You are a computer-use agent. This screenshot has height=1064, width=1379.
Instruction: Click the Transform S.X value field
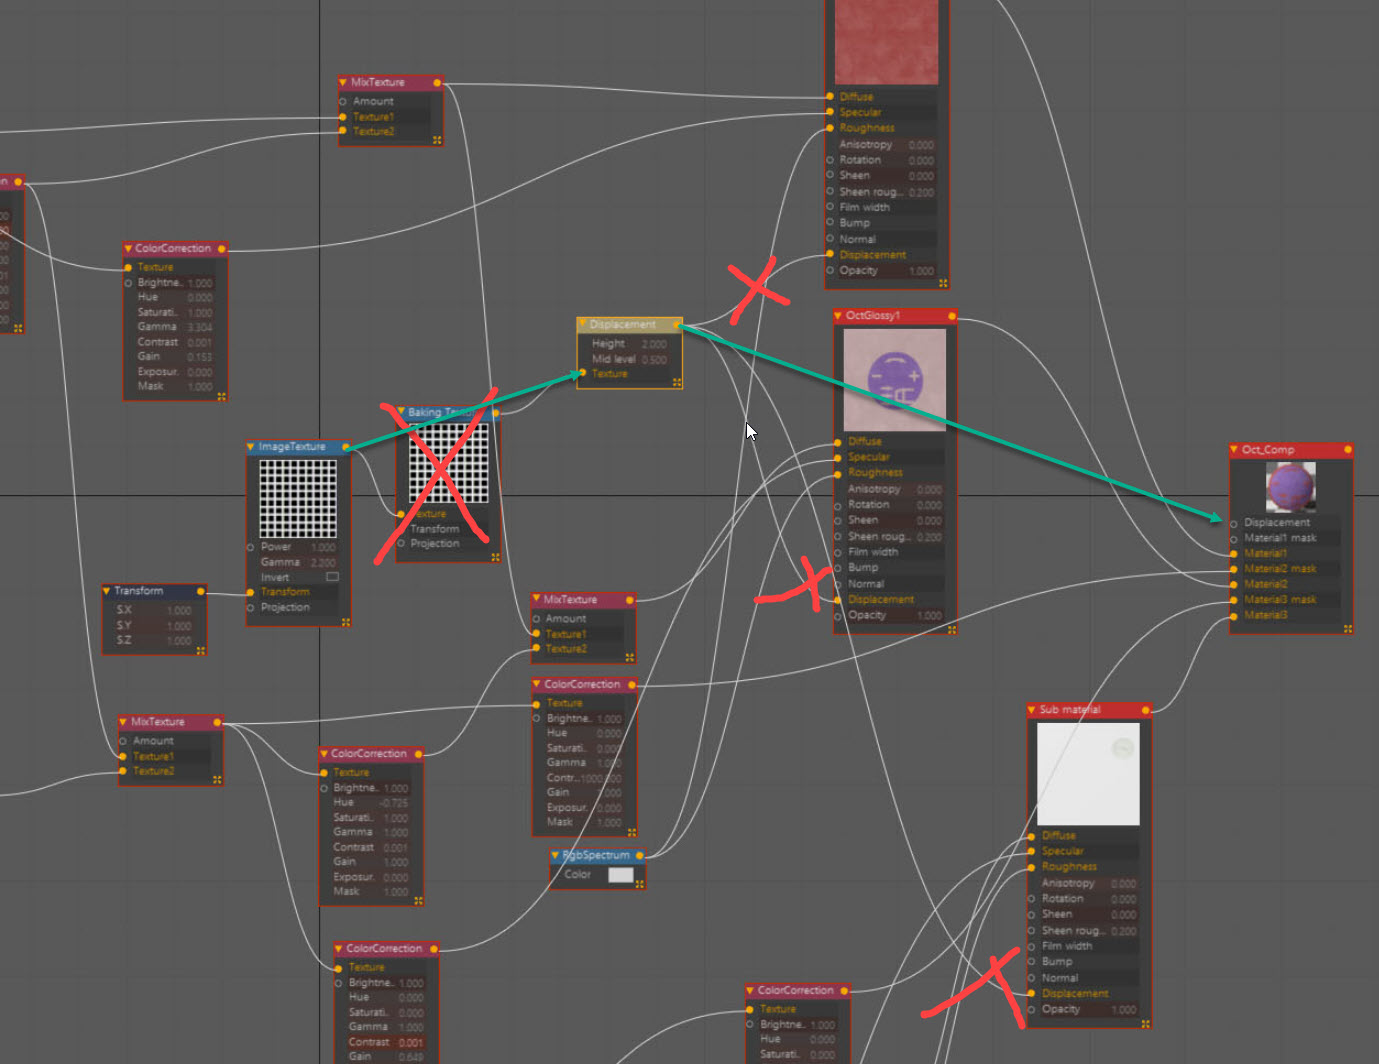click(179, 610)
